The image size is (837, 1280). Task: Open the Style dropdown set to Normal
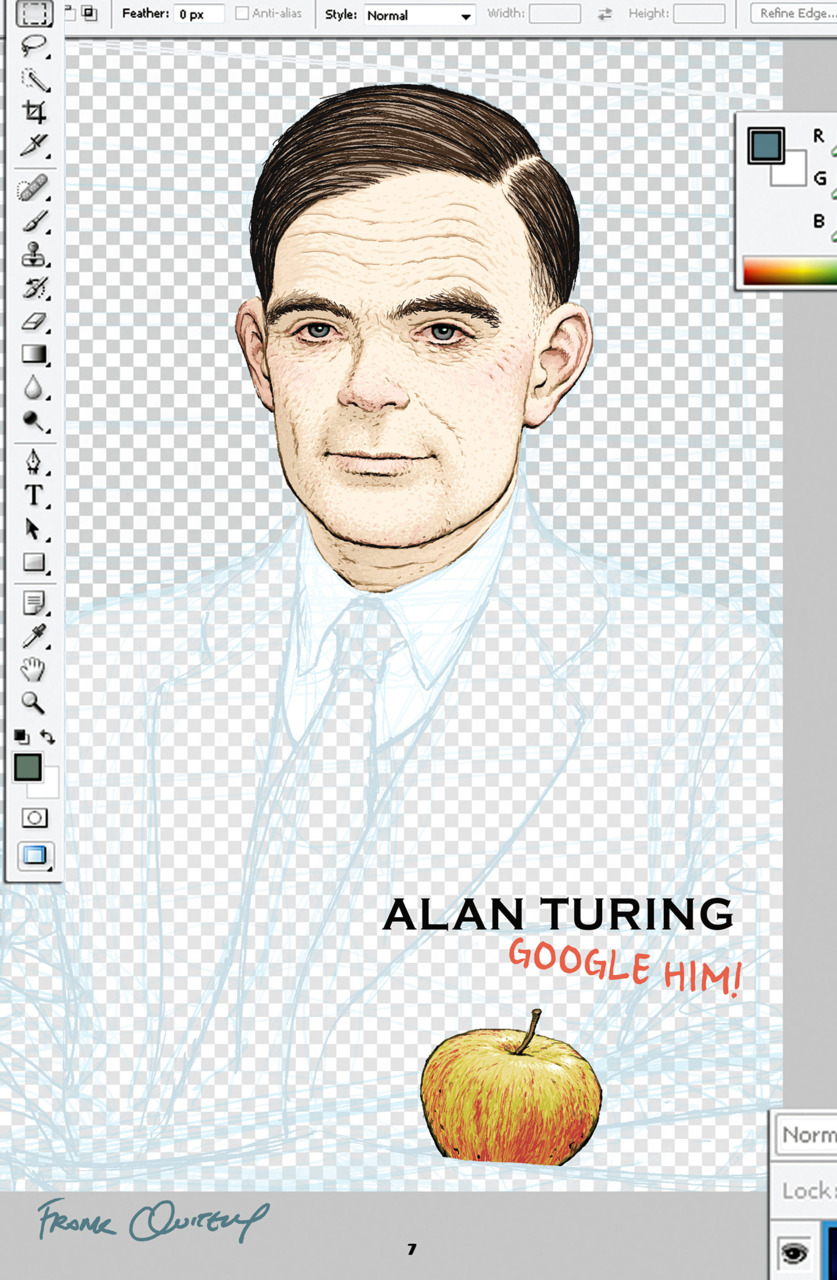pyautogui.click(x=418, y=15)
